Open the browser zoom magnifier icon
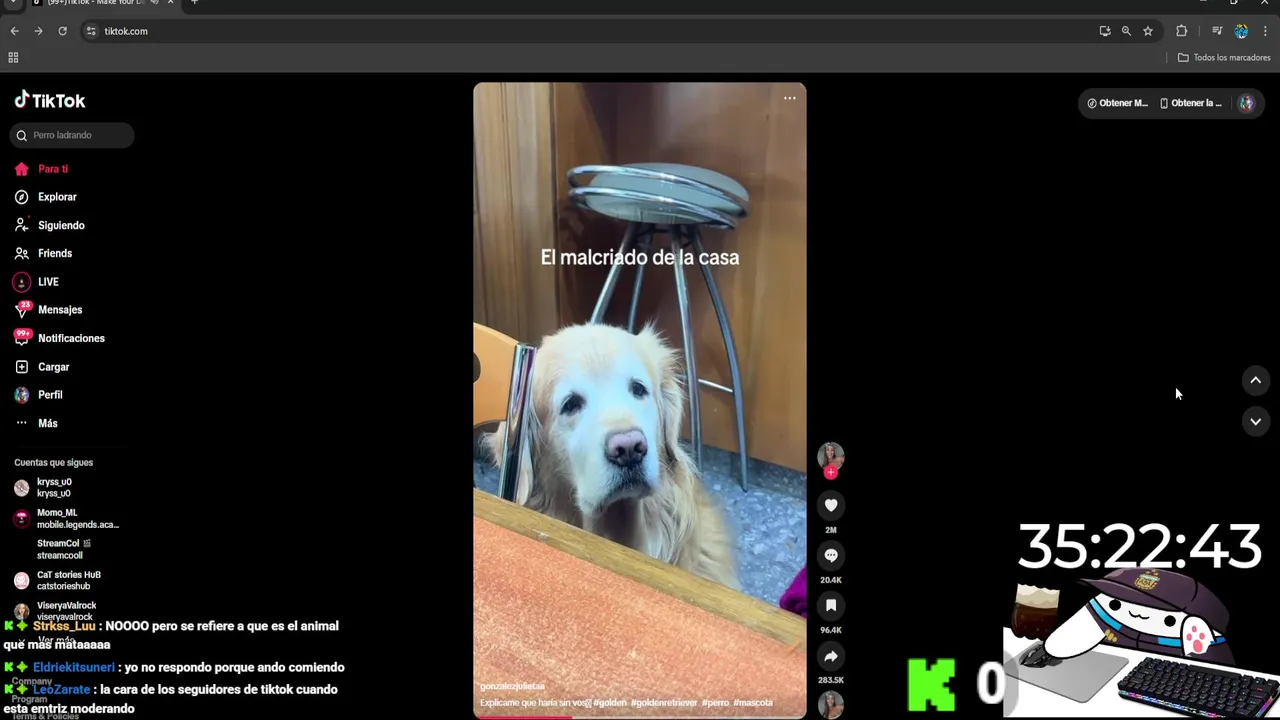1280x720 pixels. 1126,31
